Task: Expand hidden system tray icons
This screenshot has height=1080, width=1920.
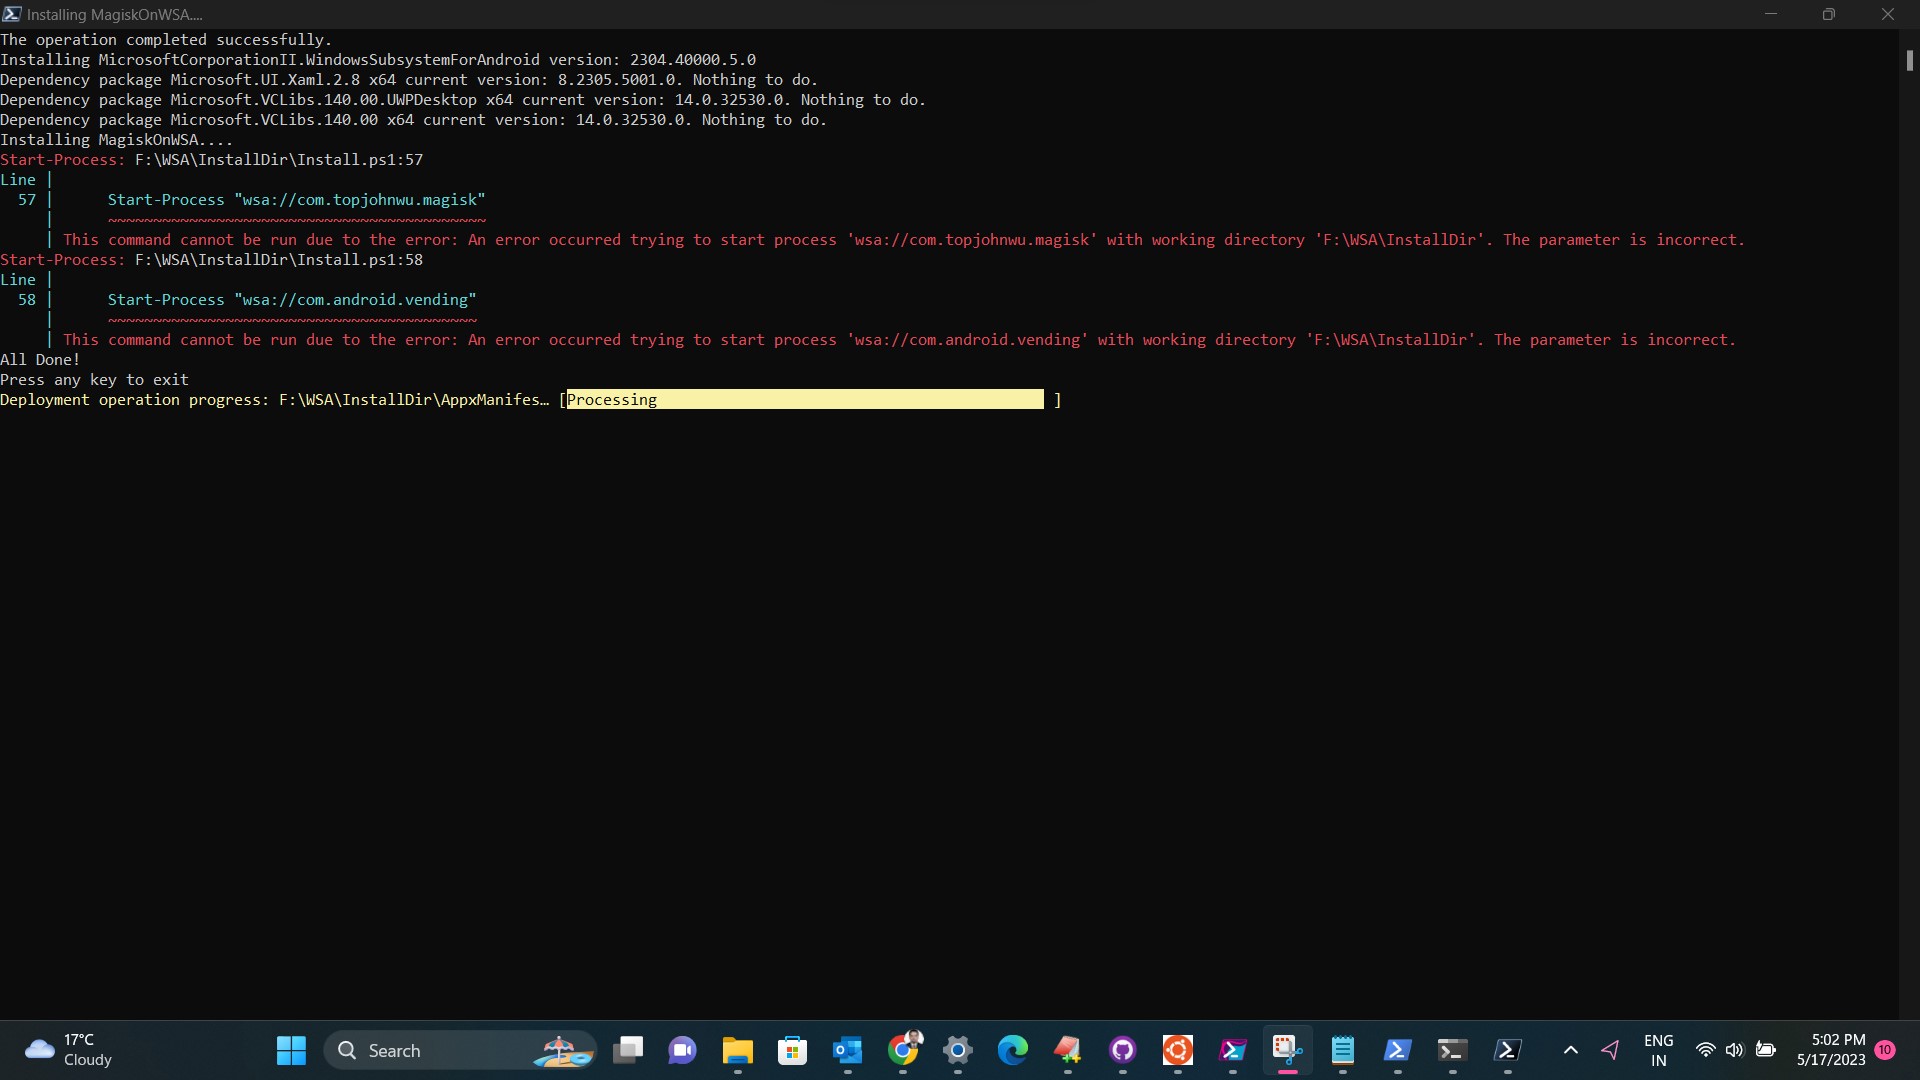Action: [1570, 1050]
